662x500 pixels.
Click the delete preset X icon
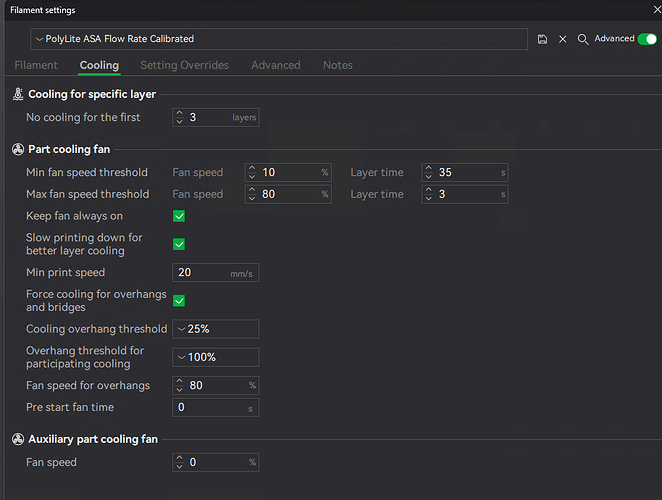[x=563, y=39]
